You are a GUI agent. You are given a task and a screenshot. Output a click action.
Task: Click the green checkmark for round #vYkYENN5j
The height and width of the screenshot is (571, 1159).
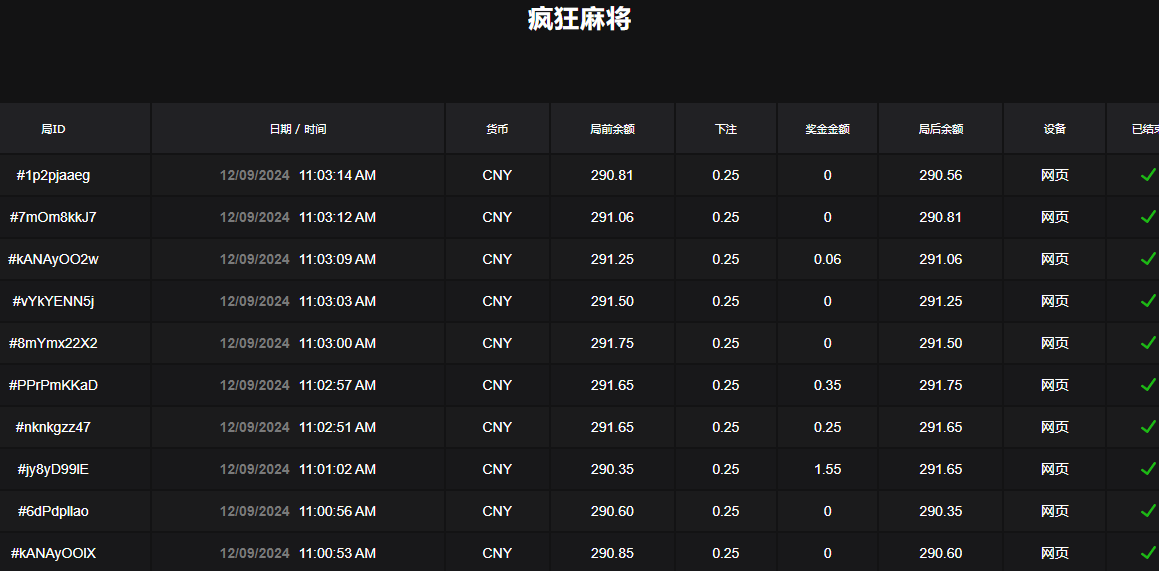click(1148, 301)
